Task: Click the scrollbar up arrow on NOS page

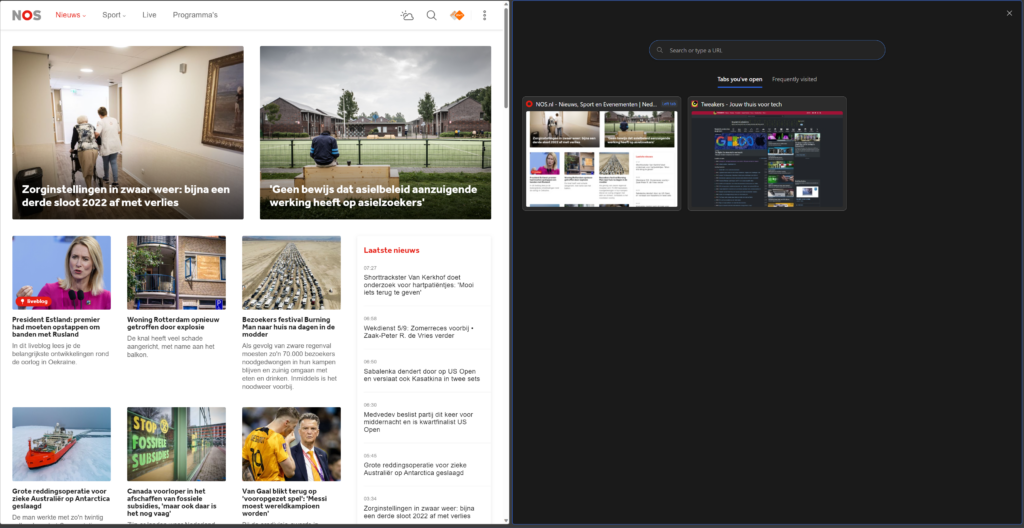Action: click(506, 3)
